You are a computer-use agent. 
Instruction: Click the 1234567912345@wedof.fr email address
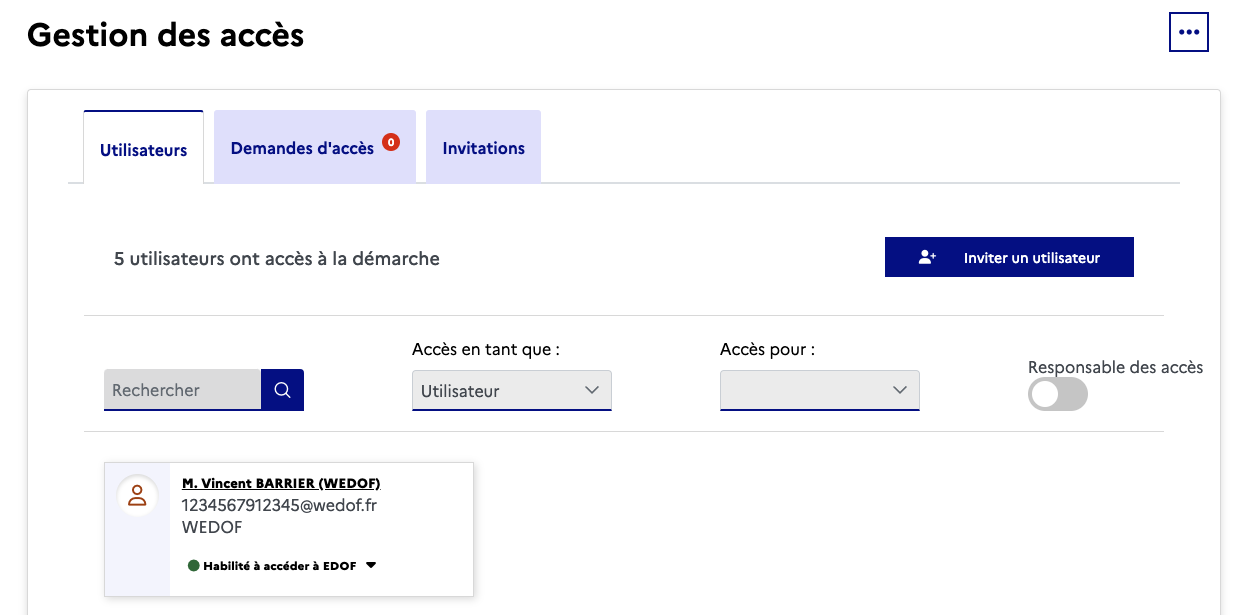point(279,505)
